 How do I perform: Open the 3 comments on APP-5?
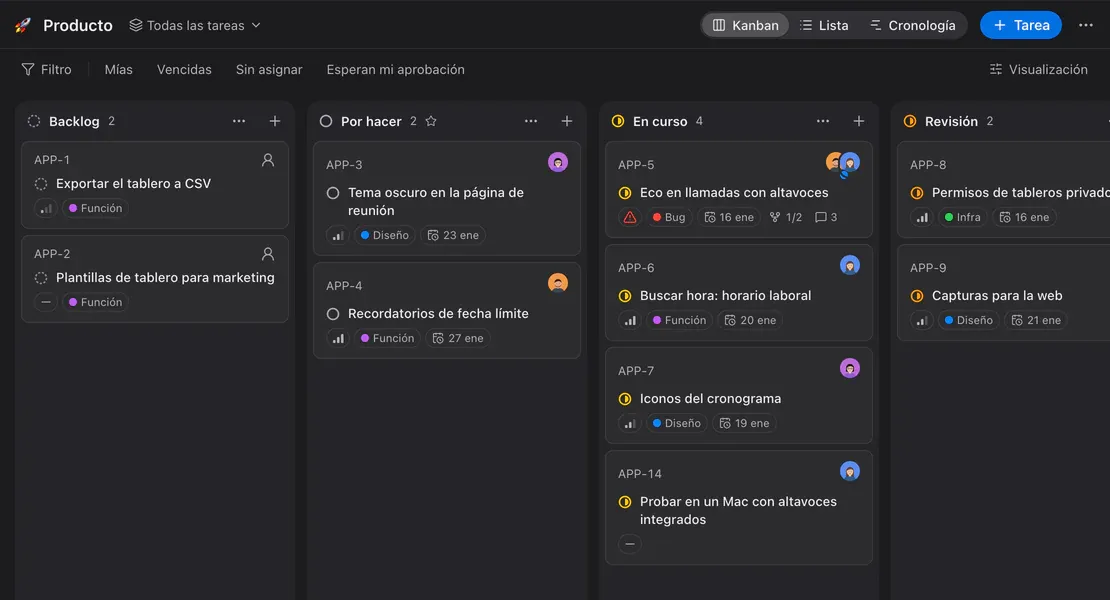coord(826,217)
